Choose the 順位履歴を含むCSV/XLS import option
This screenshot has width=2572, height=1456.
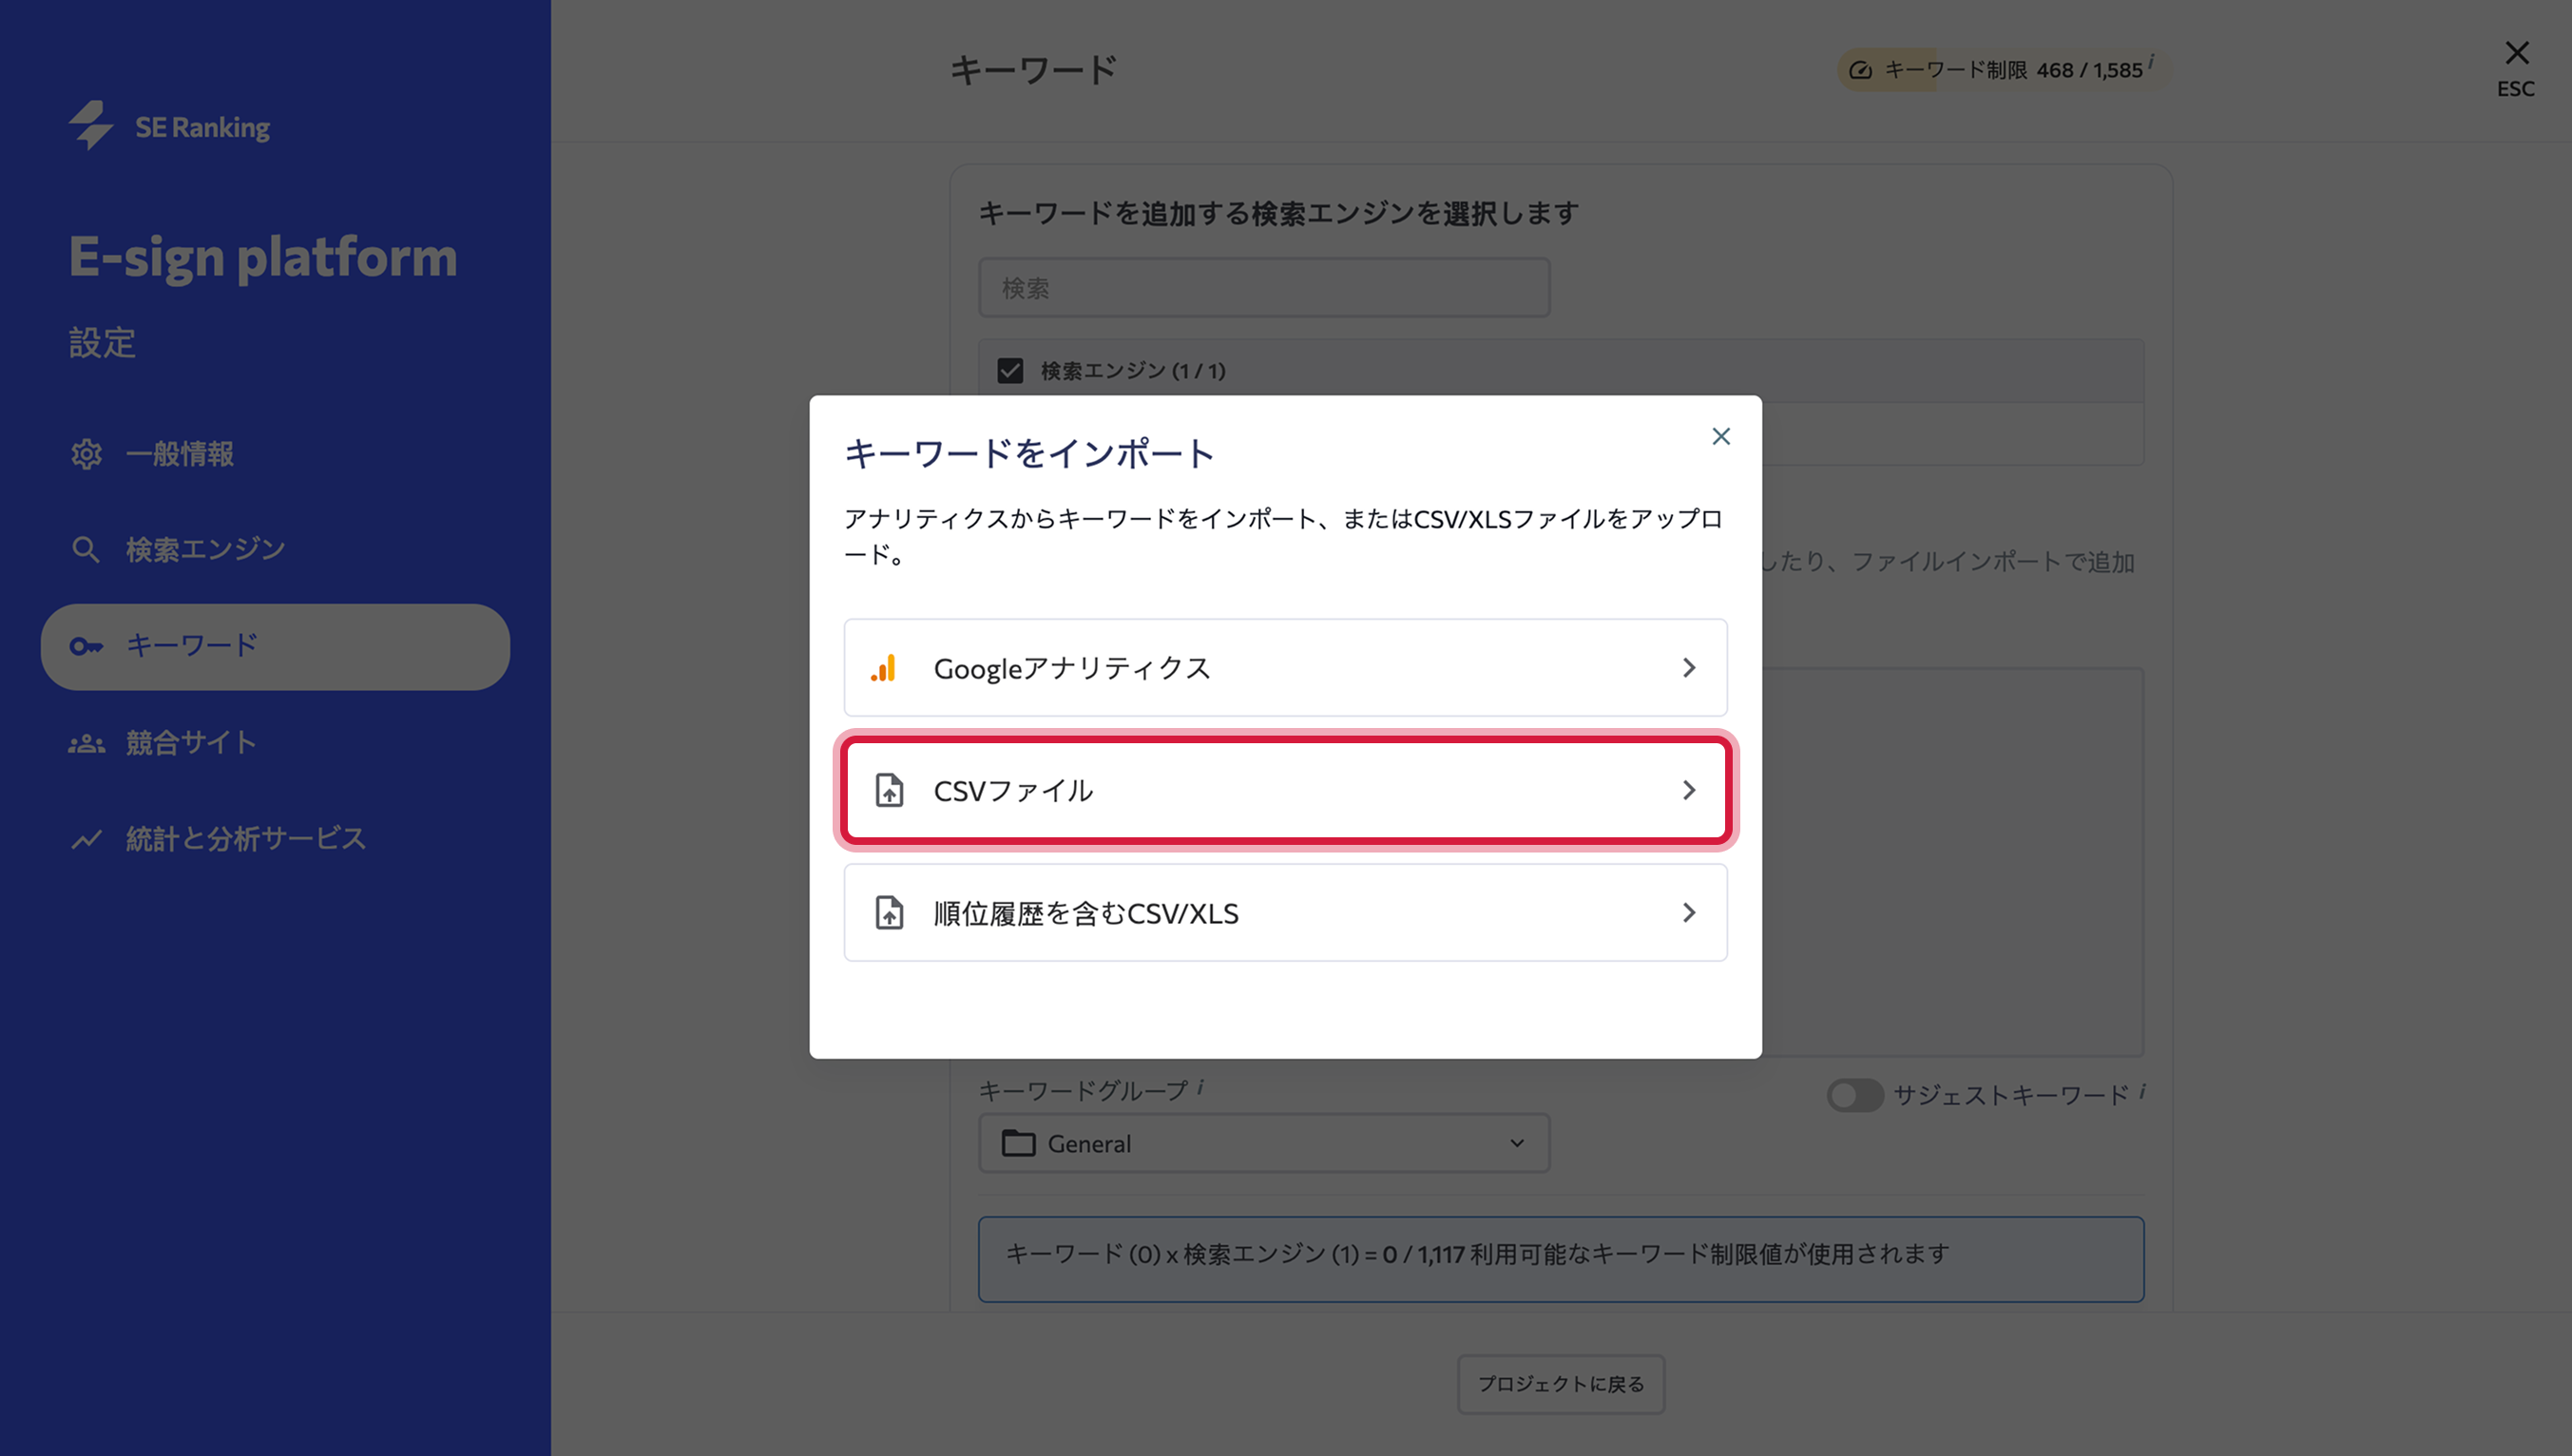[x=1285, y=913]
